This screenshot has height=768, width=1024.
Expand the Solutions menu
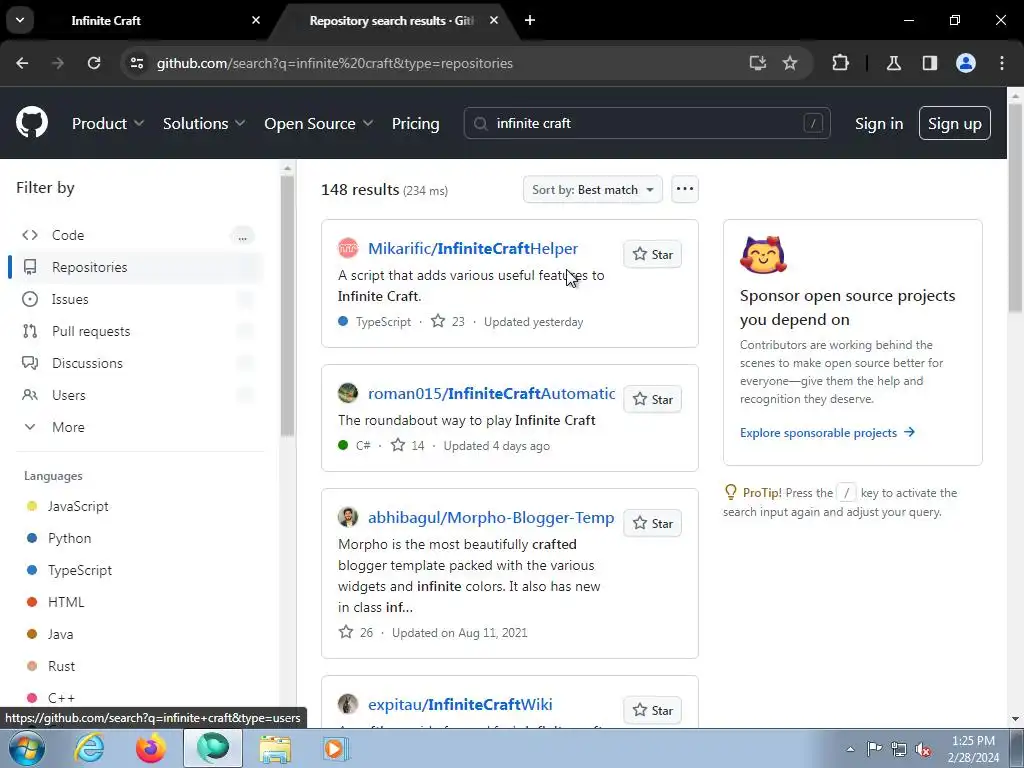pos(204,123)
